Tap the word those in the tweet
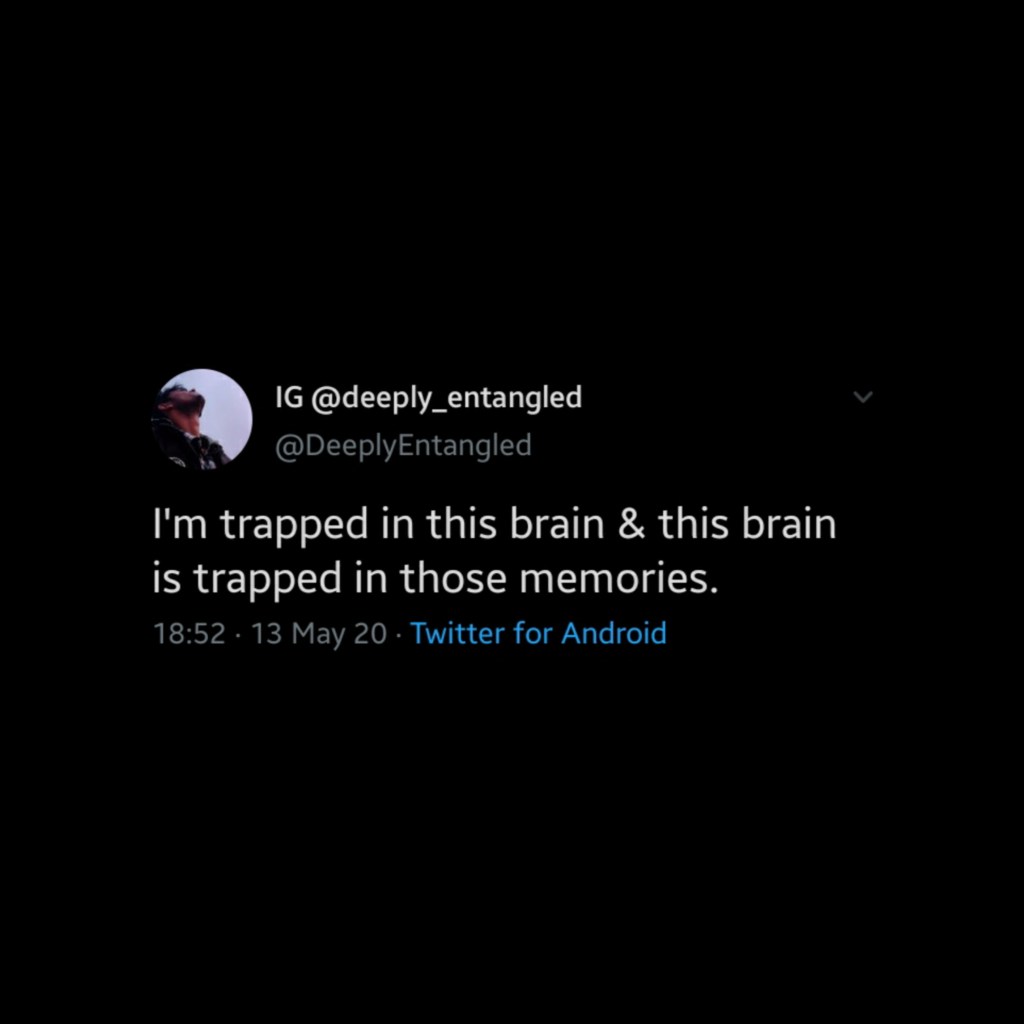1024x1024 pixels. click(453, 578)
